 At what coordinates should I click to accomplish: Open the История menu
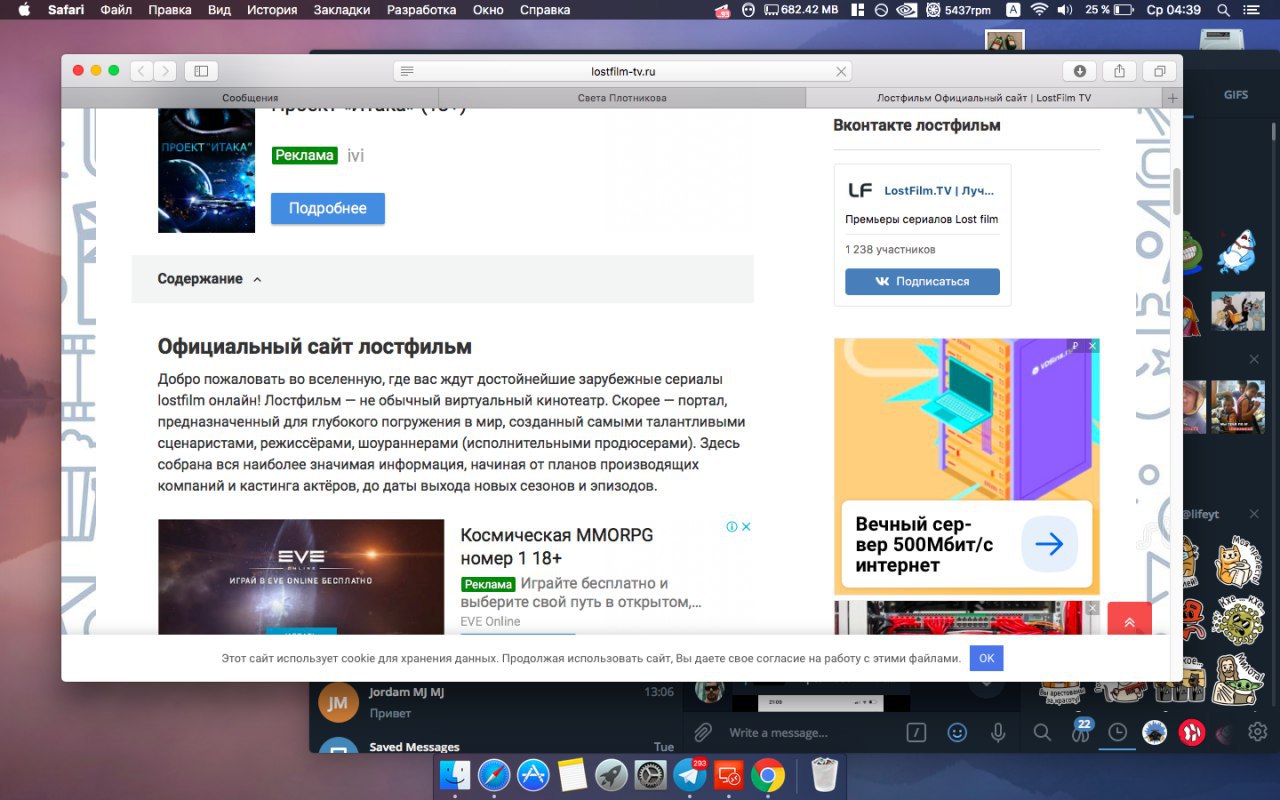(x=273, y=10)
